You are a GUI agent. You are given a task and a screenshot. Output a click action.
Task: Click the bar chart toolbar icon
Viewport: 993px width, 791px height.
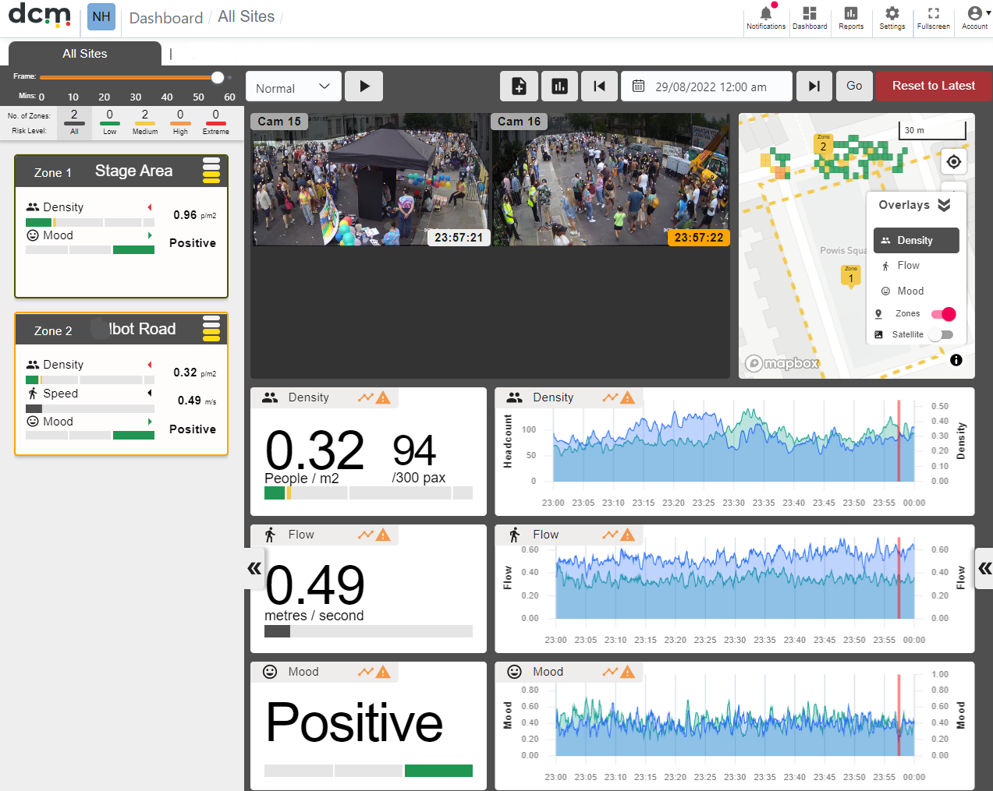[x=559, y=86]
